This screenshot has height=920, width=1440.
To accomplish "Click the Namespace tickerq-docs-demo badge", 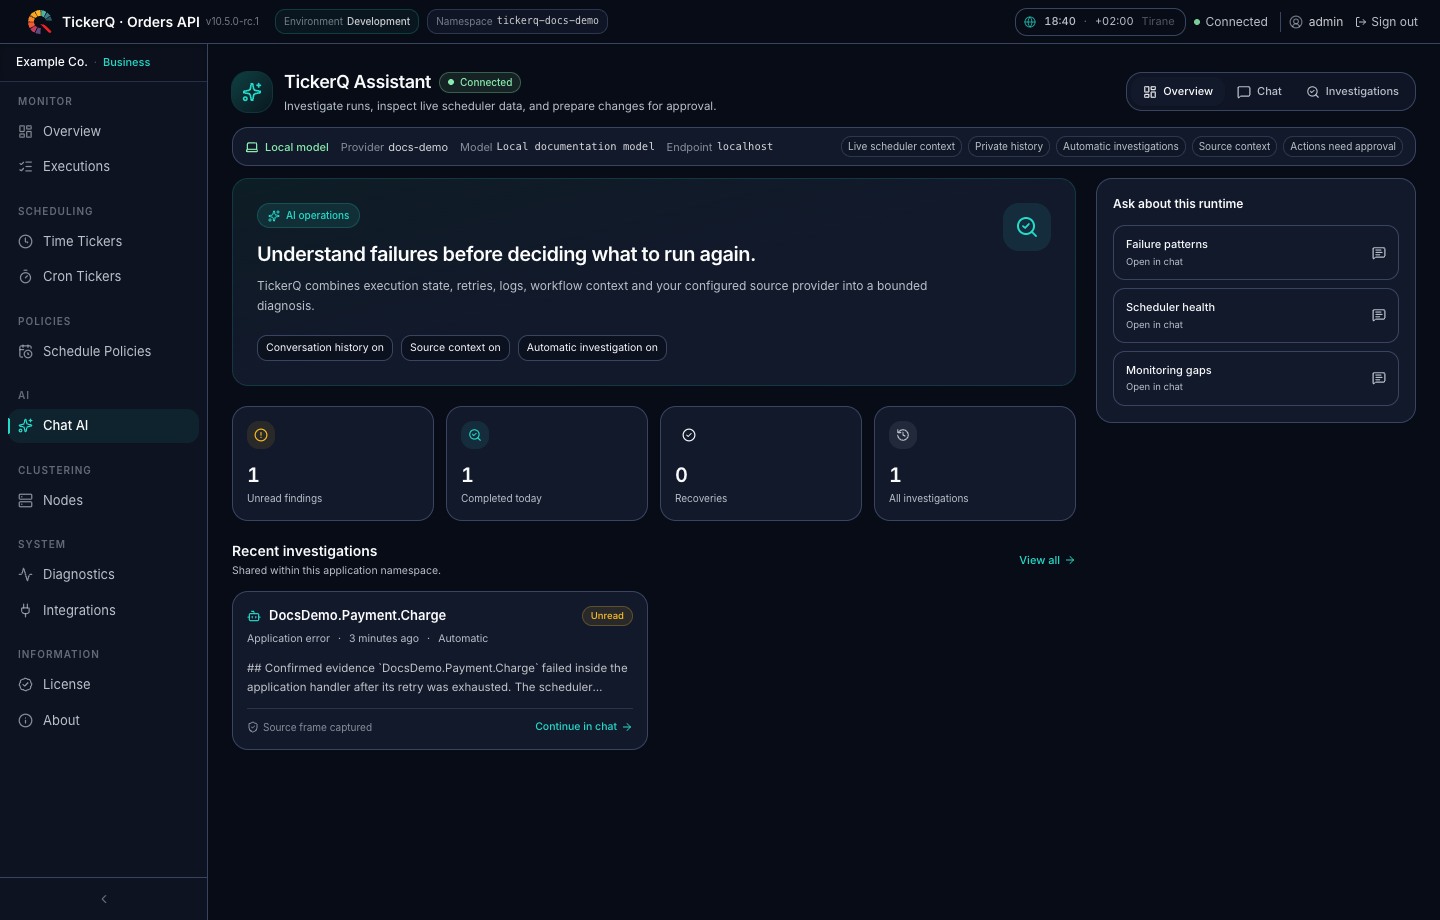I will tap(517, 21).
